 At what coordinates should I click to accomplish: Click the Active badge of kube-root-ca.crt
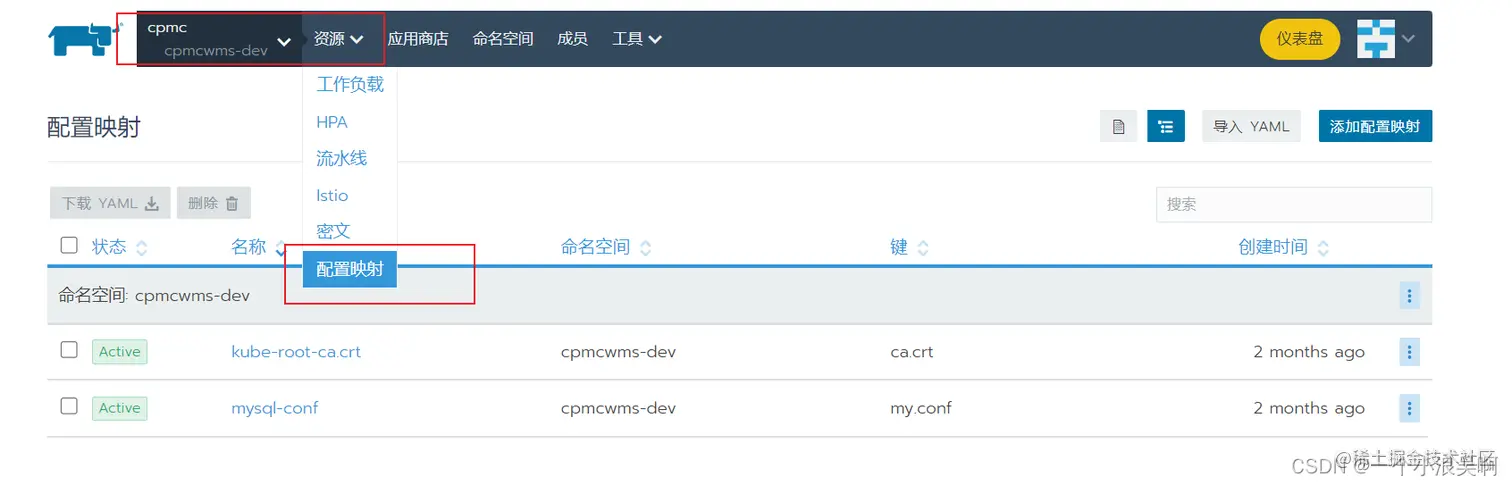point(120,352)
